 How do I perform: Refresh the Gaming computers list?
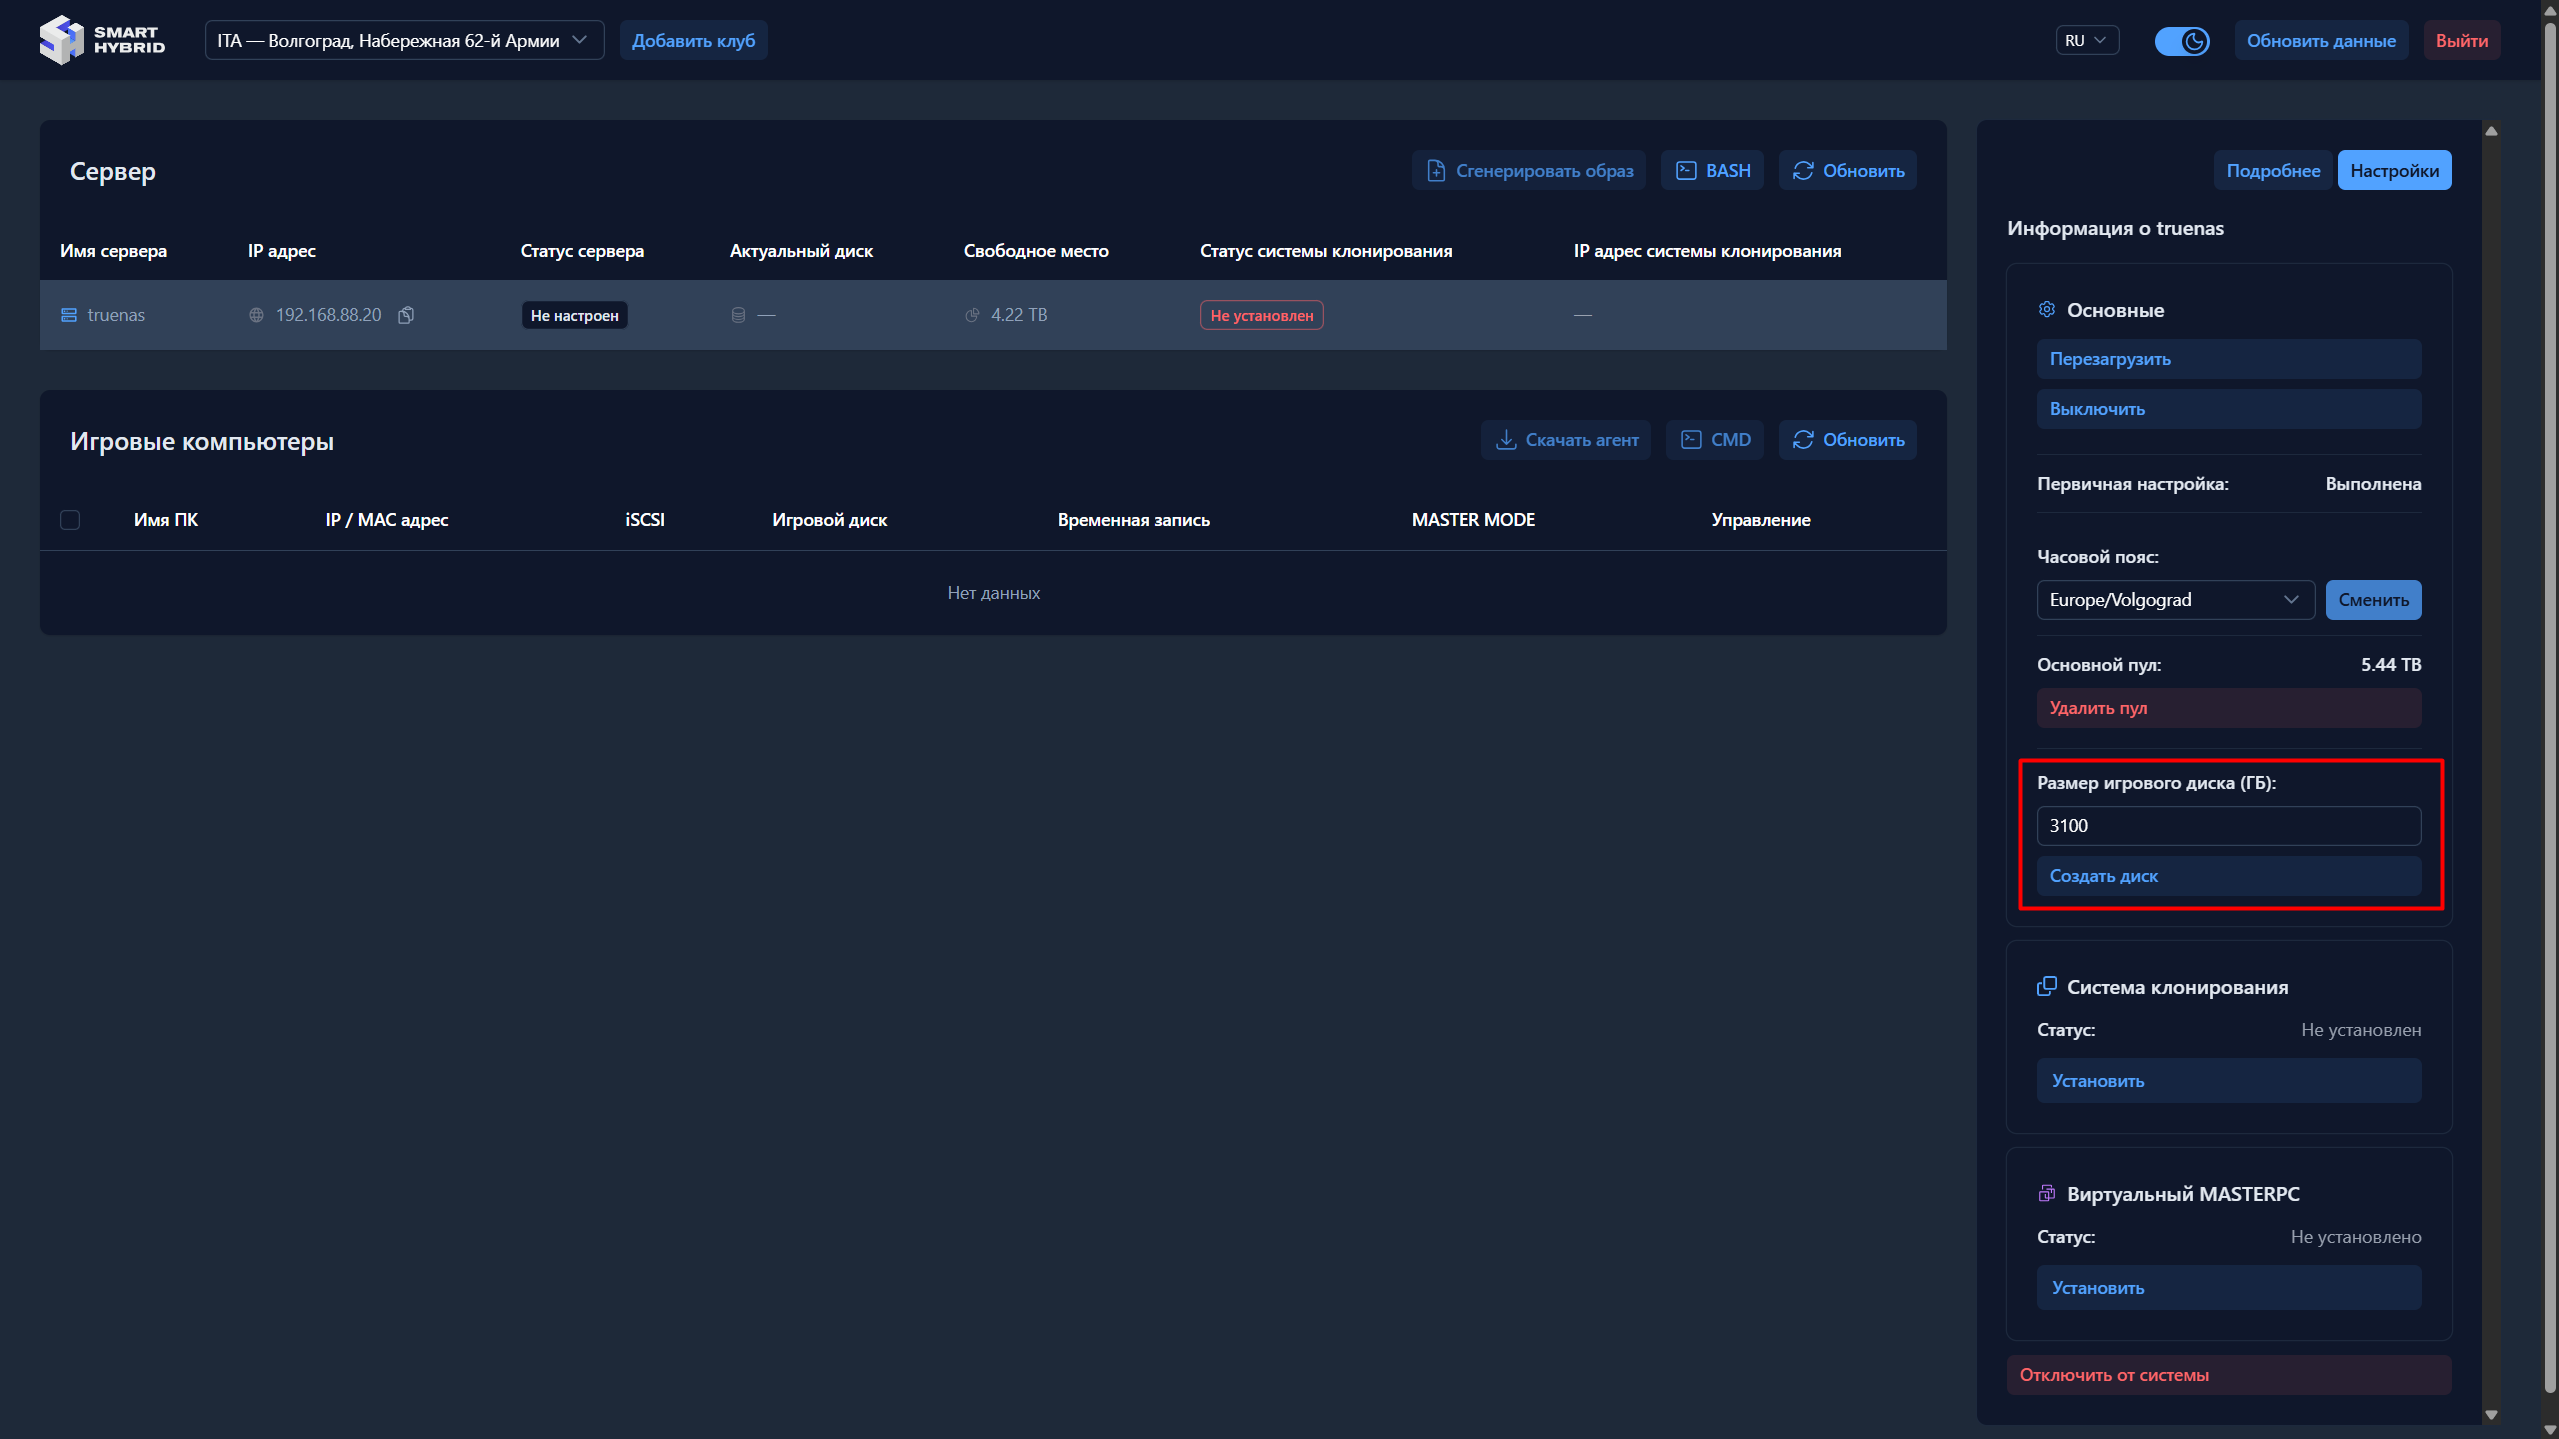[x=1847, y=440]
